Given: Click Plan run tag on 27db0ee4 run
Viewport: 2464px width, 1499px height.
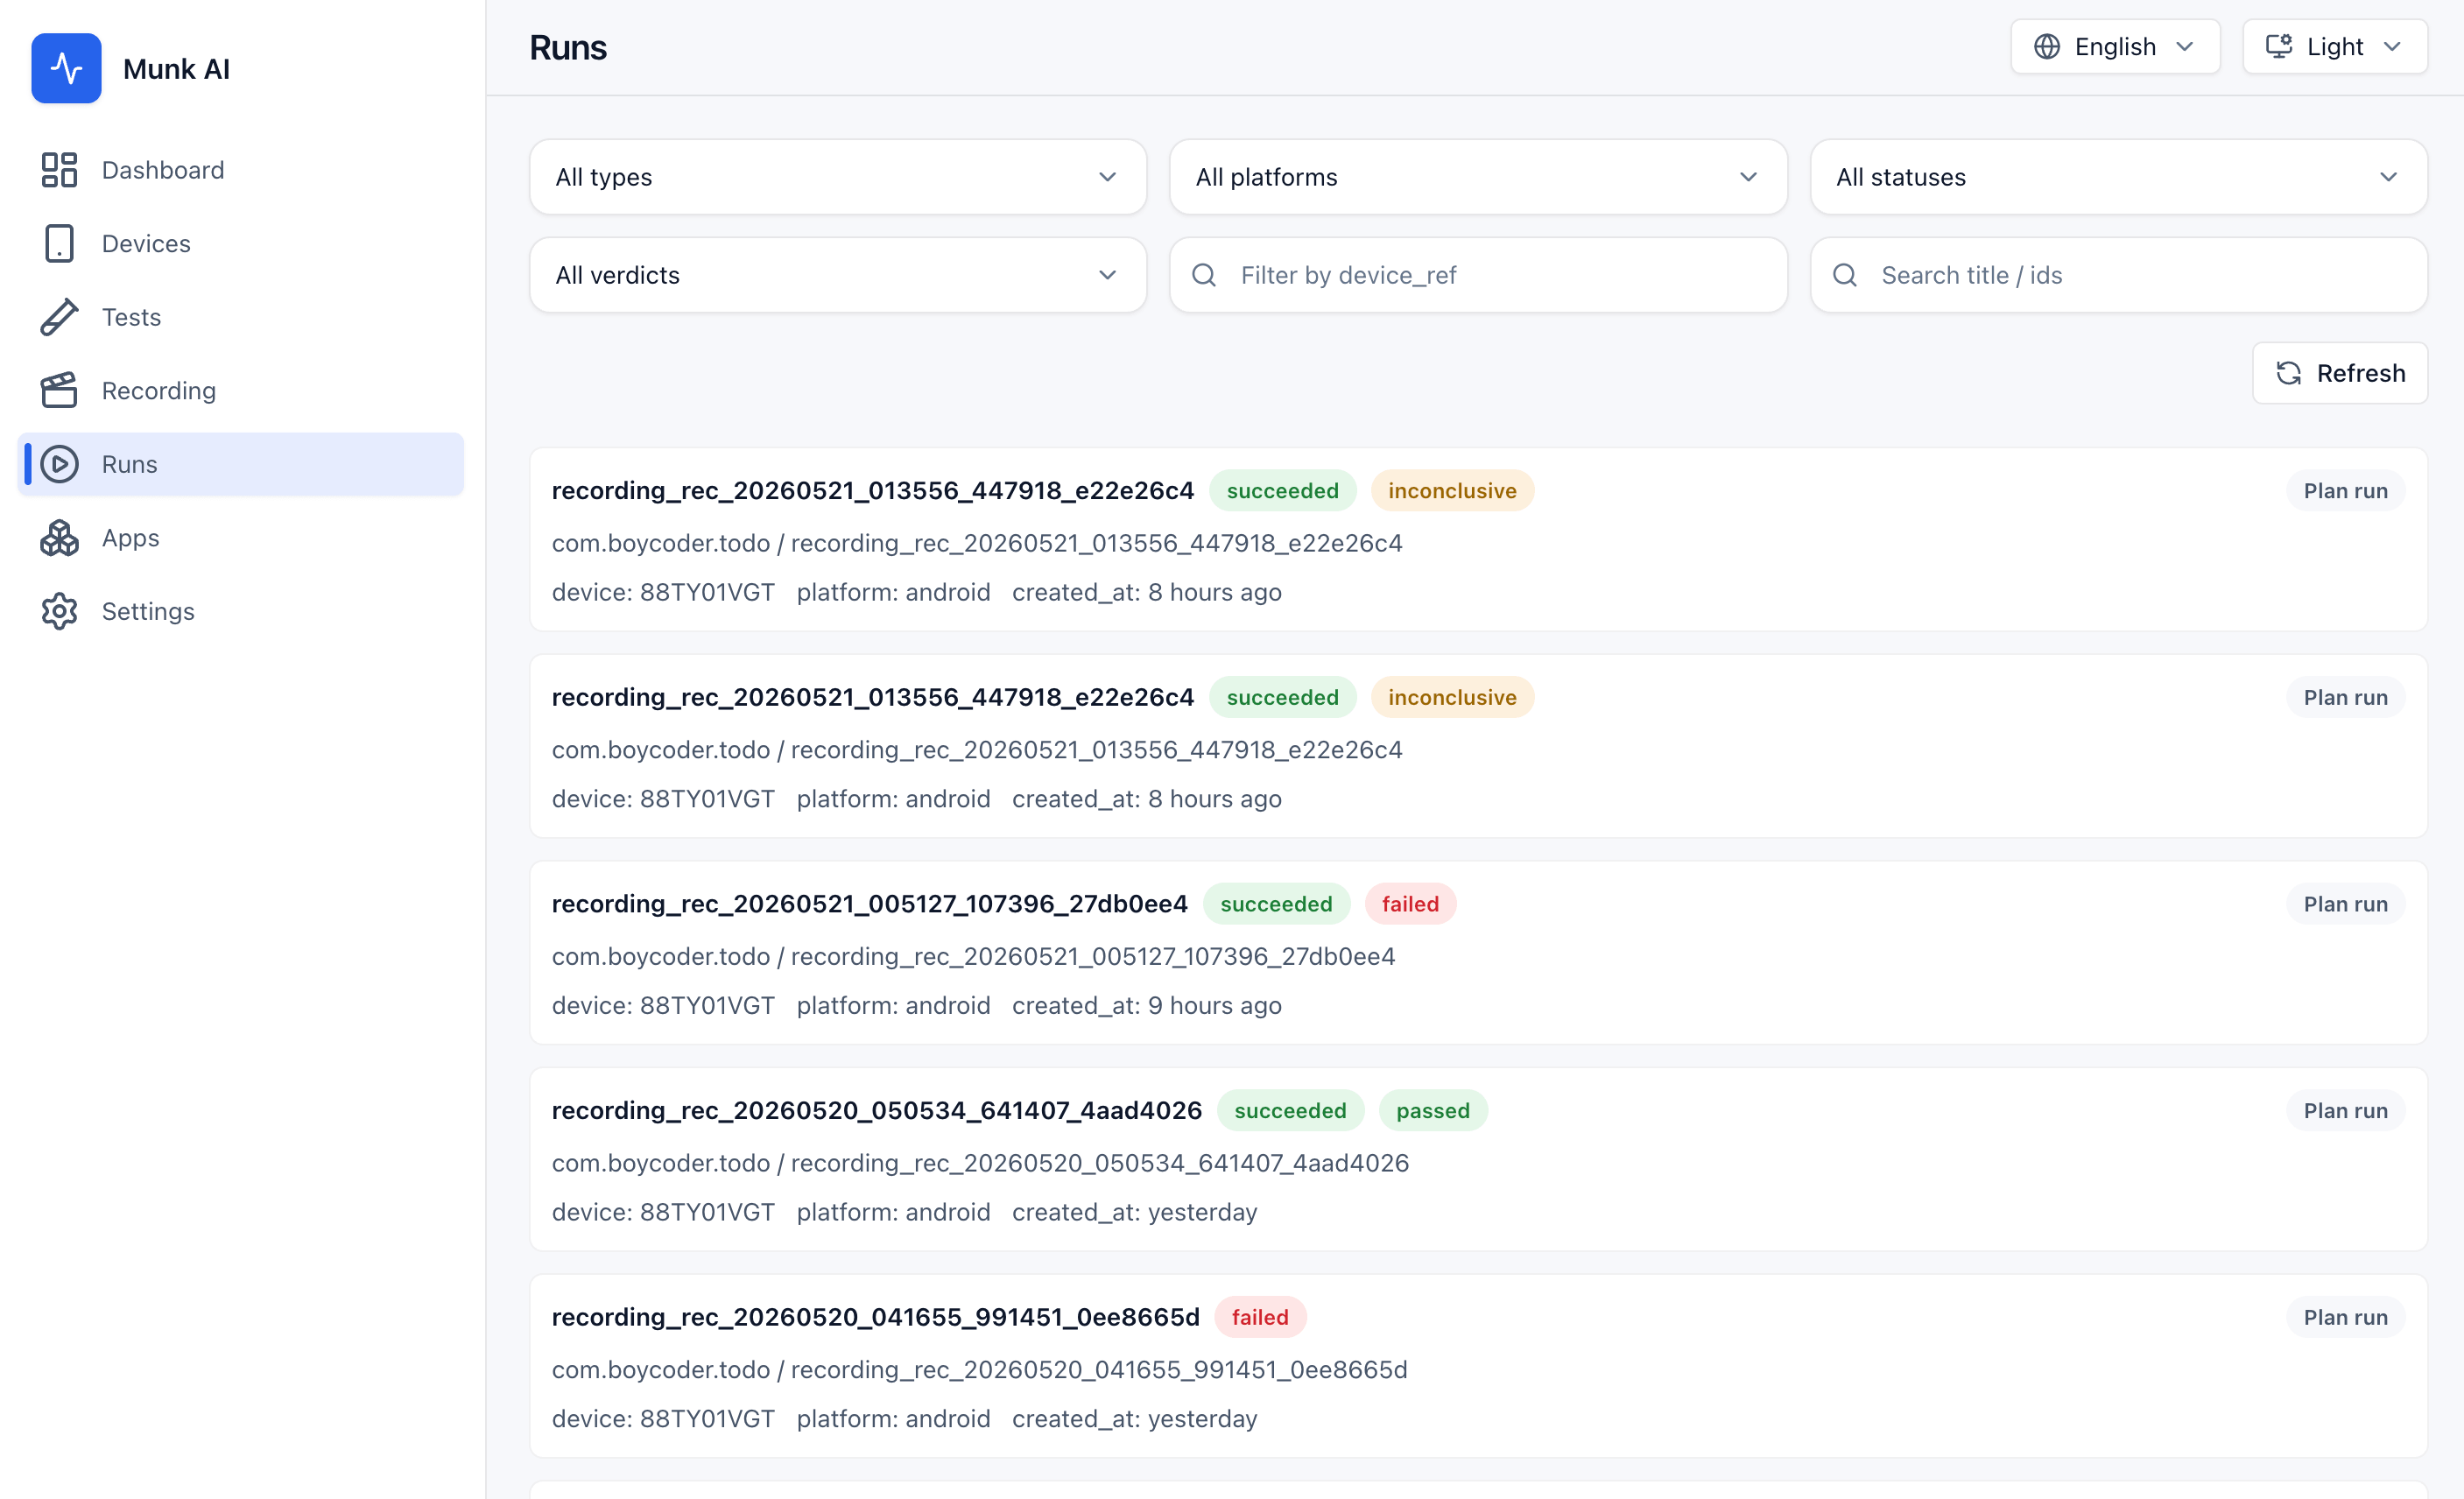Looking at the screenshot, I should [2345, 904].
